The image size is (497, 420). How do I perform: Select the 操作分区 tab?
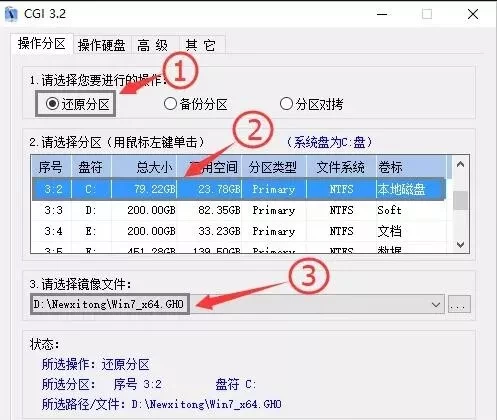[42, 43]
